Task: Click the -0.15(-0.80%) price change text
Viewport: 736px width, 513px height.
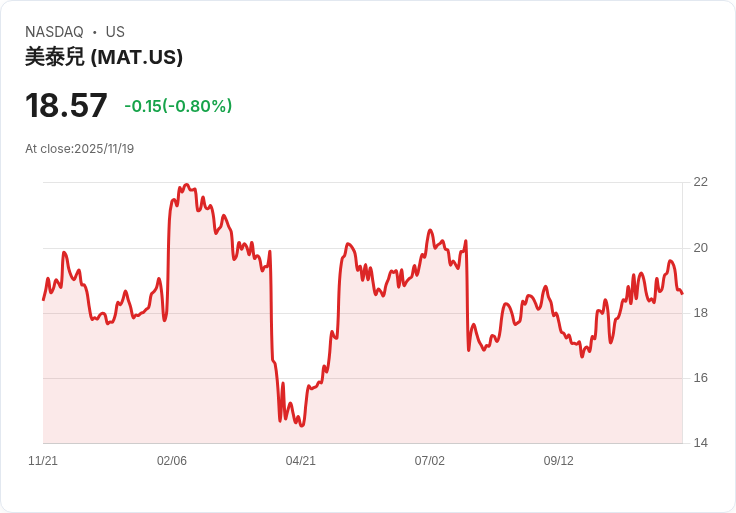Action: coord(178,106)
